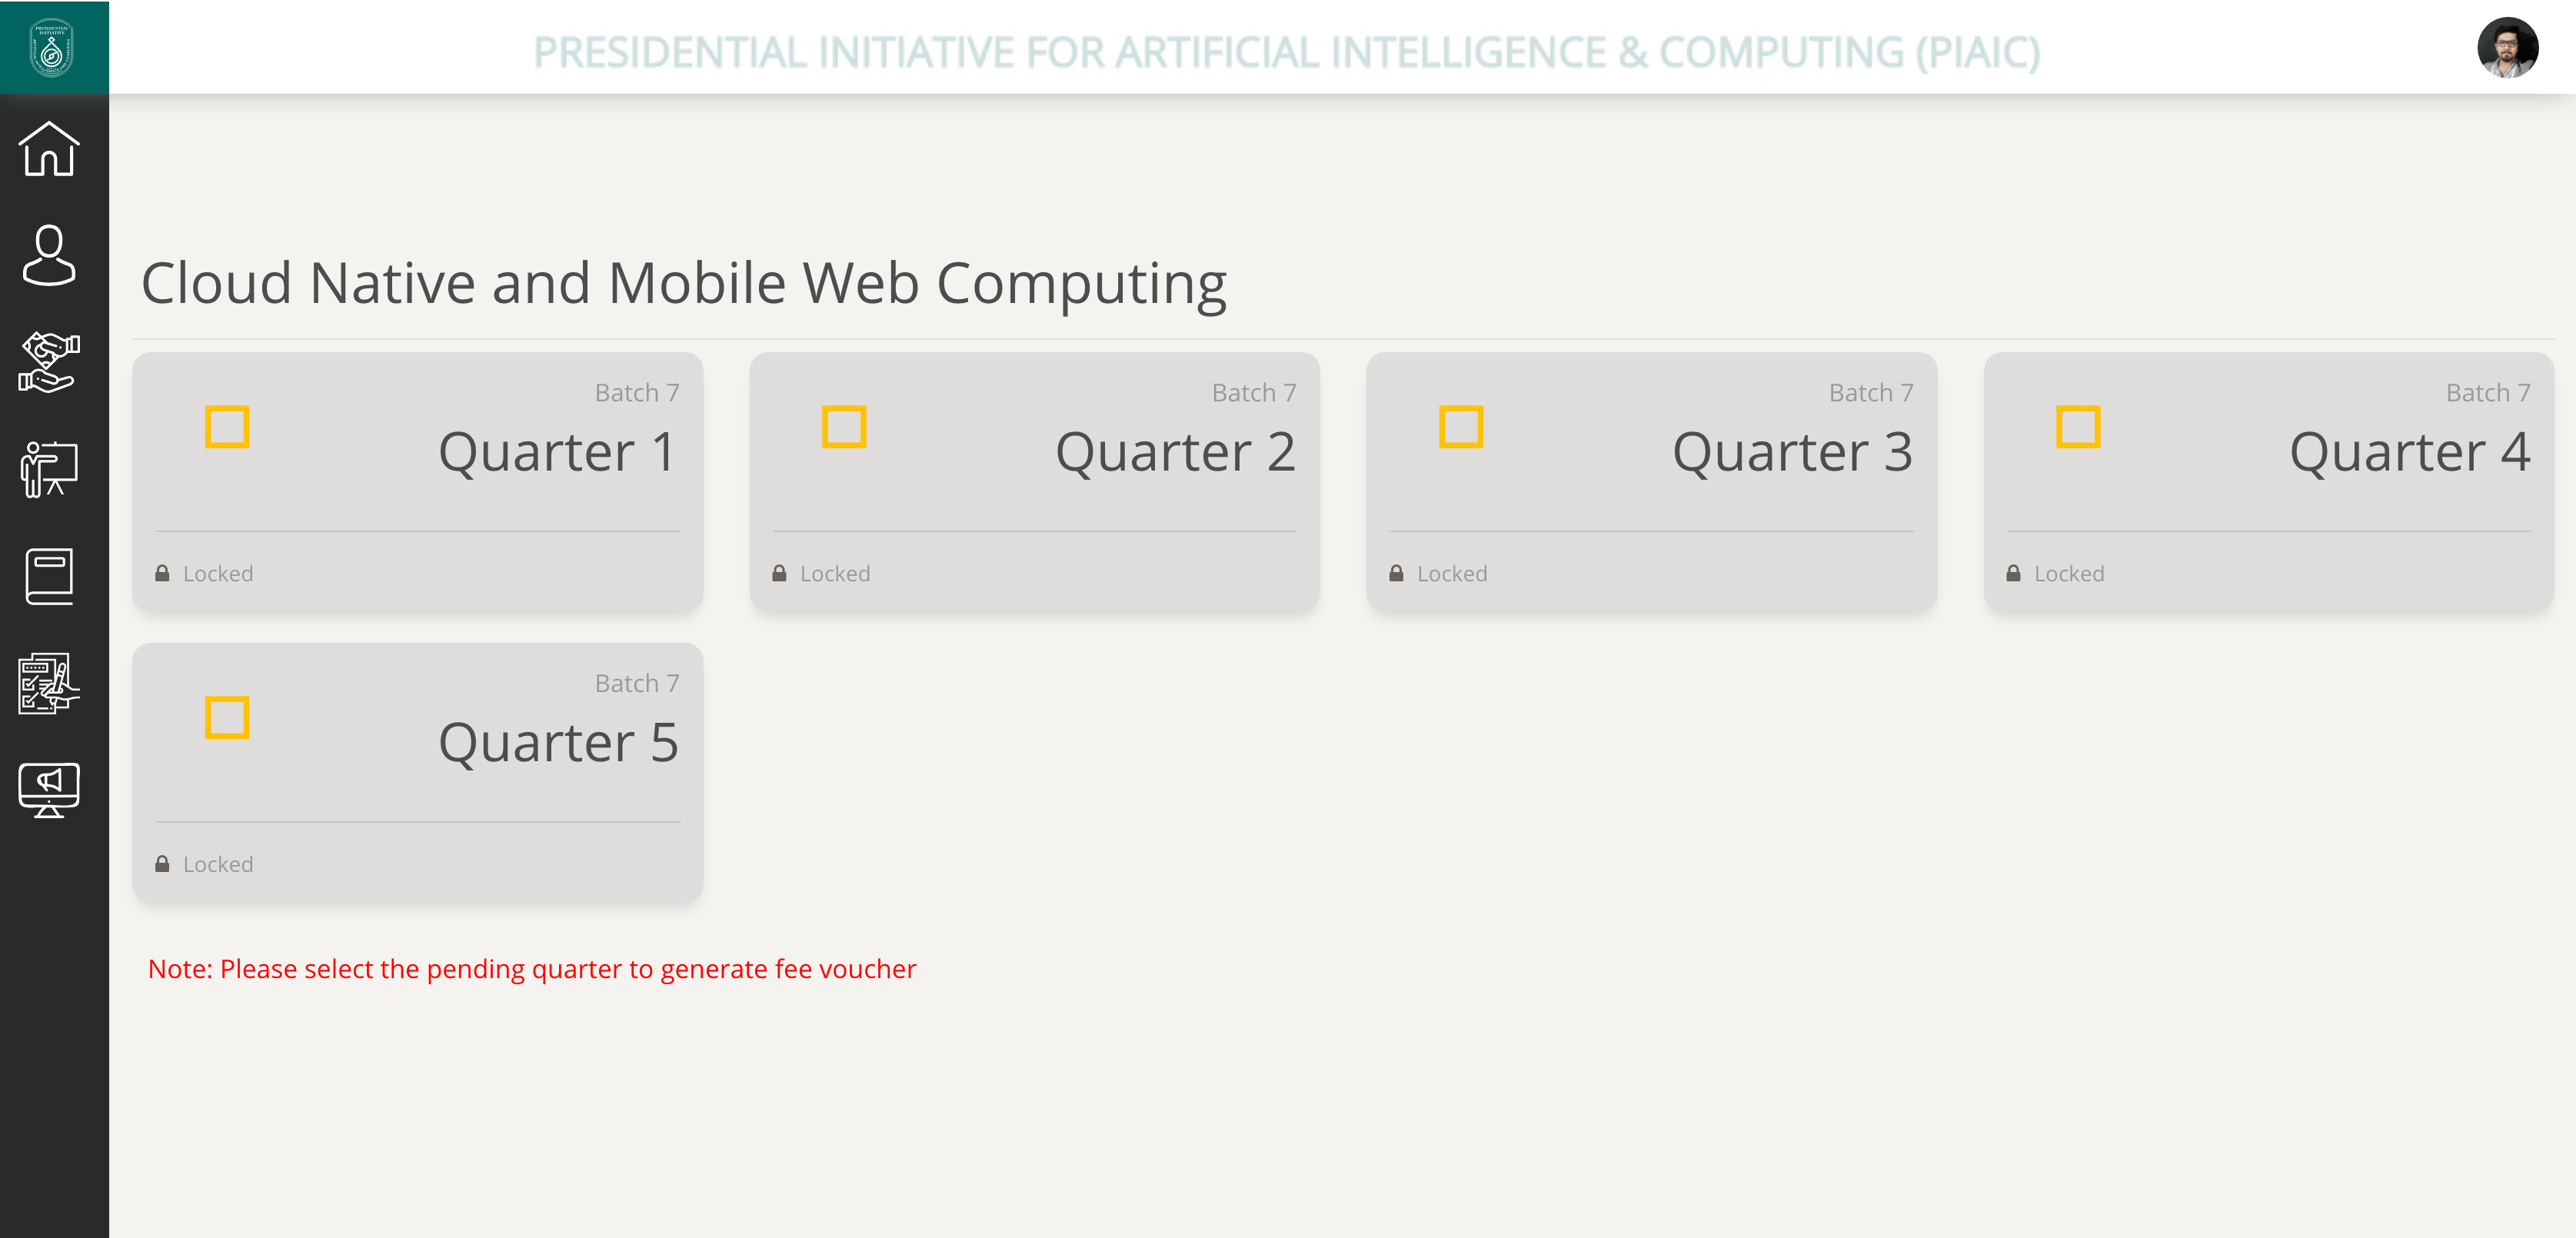The image size is (2576, 1238).
Task: Check the Quarter 3 yellow checkbox
Action: tap(1461, 427)
